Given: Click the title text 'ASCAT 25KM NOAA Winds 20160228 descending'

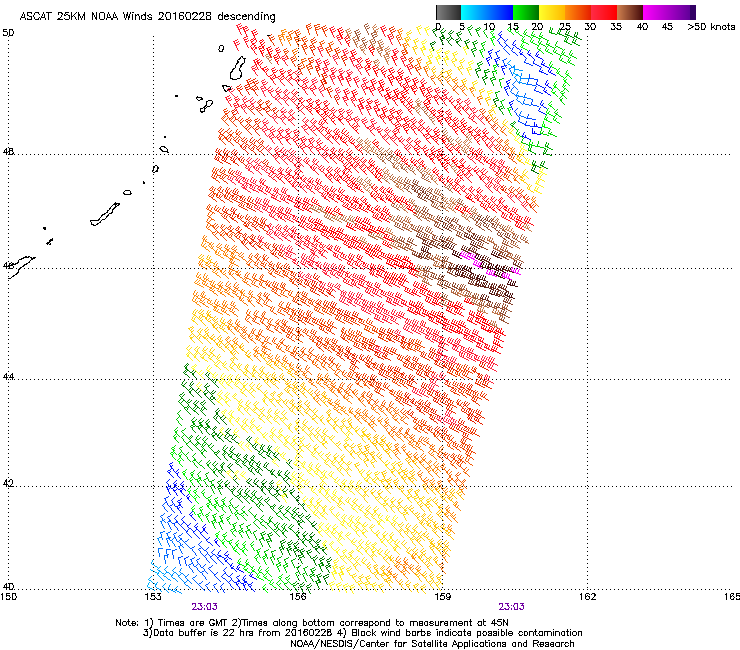Looking at the screenshot, I should click(x=147, y=16).
